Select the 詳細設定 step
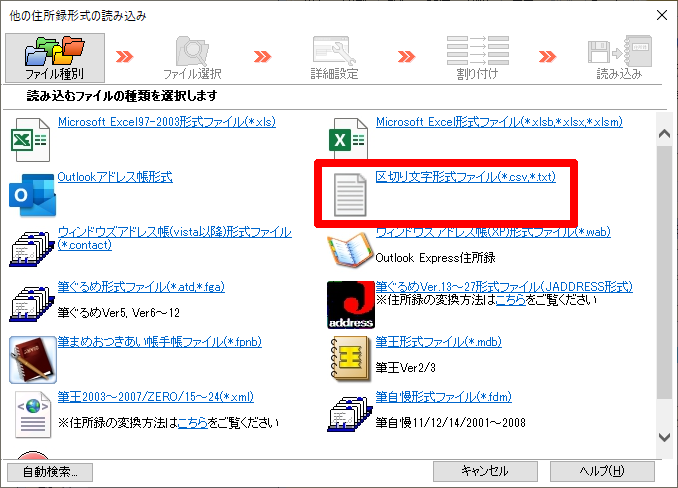Image resolution: width=678 pixels, height=488 pixels. [334, 58]
